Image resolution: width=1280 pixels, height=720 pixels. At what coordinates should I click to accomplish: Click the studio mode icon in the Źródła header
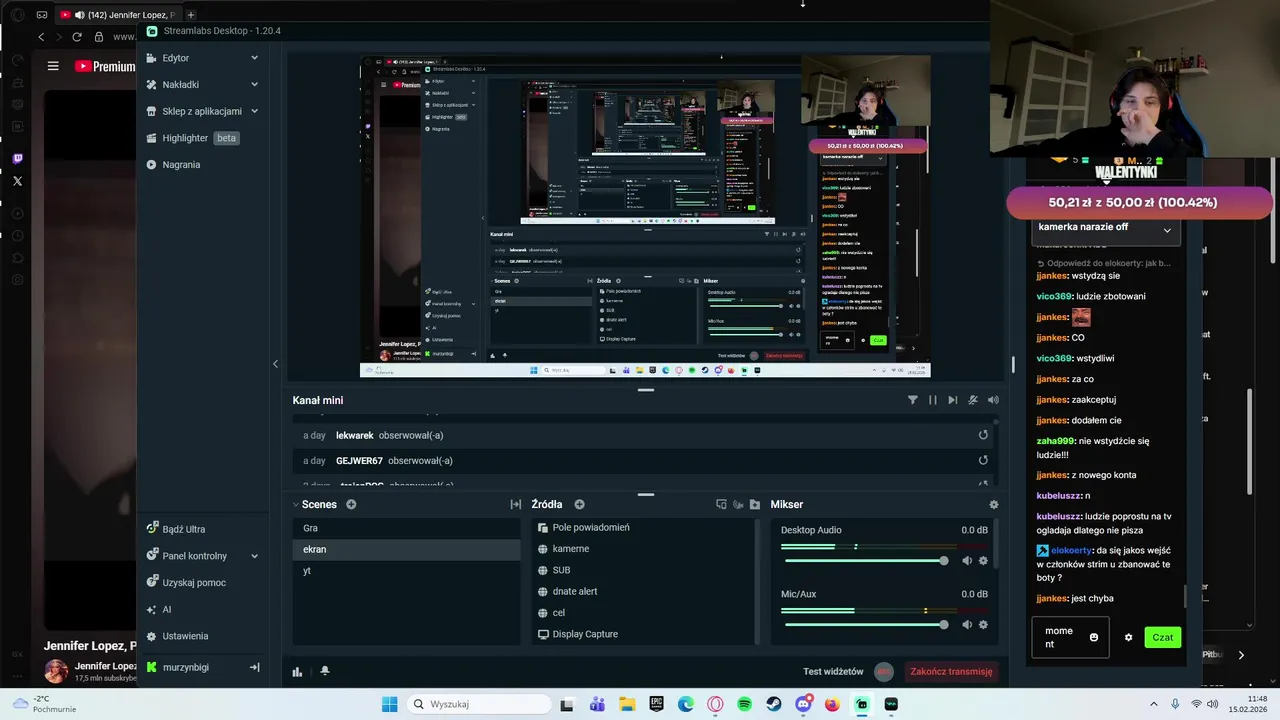coord(721,505)
